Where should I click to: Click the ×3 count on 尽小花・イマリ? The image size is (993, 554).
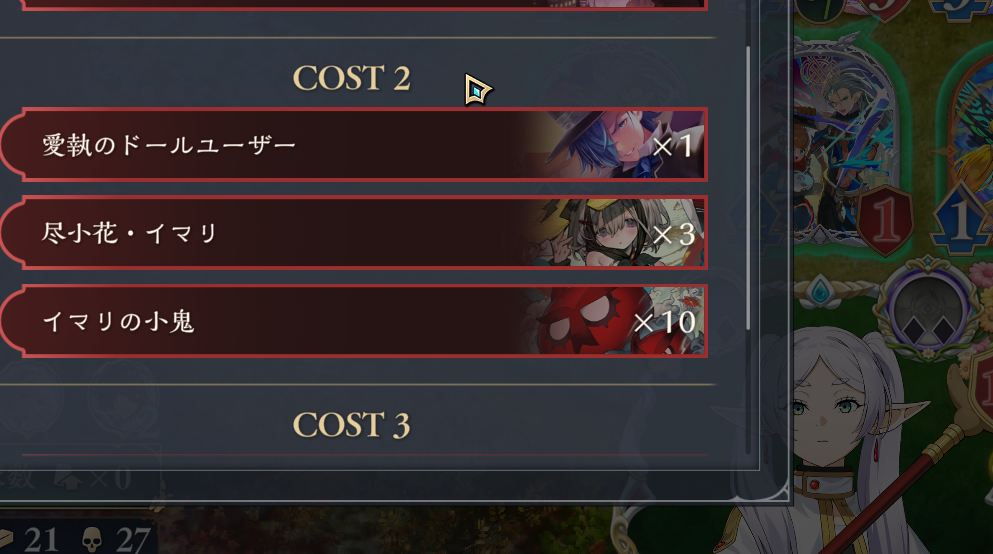[x=674, y=235]
